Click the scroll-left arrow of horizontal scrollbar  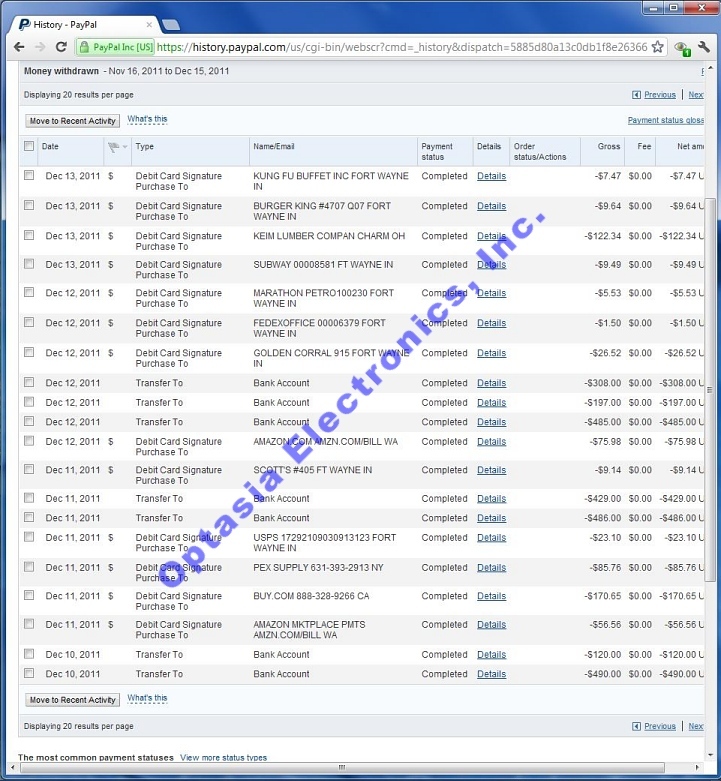(x=13, y=767)
